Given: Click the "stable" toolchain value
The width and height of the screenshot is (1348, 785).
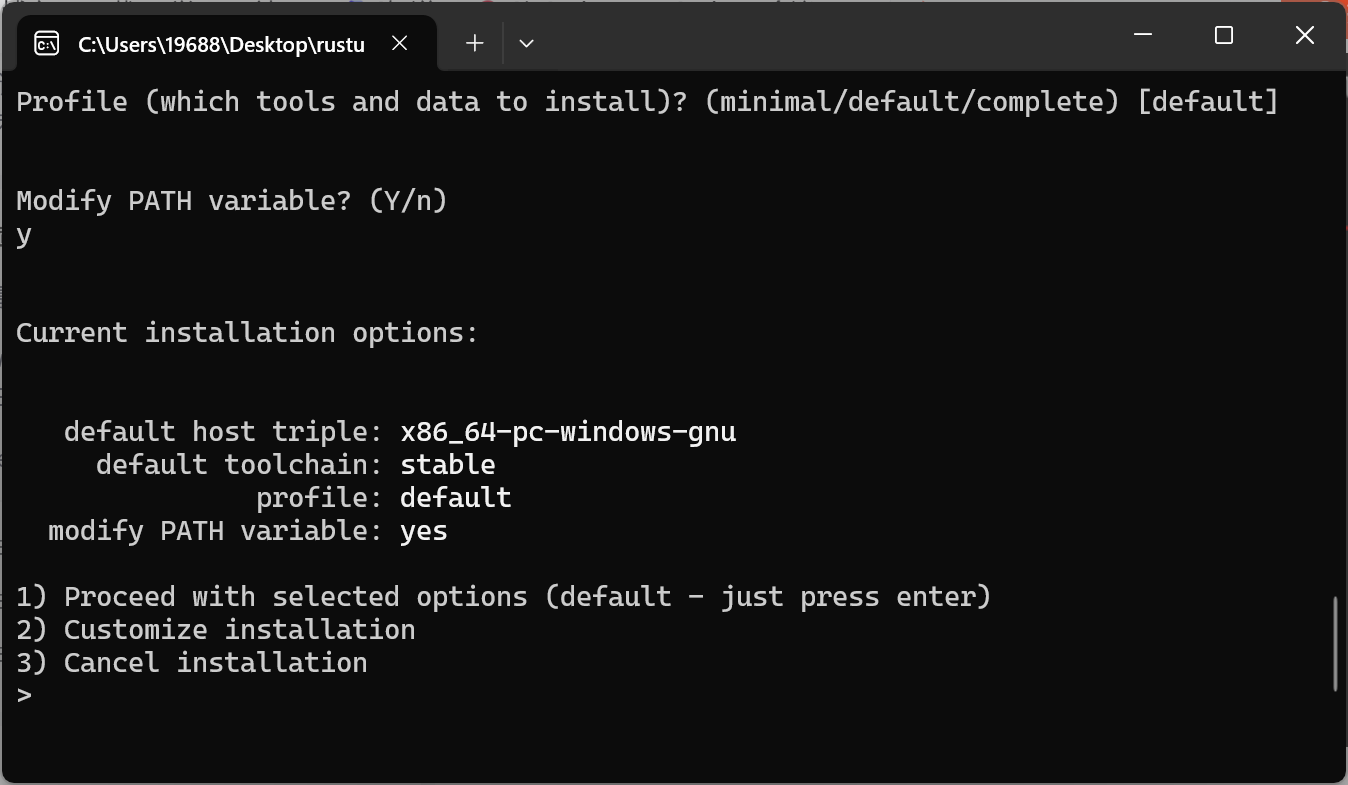Looking at the screenshot, I should tap(447, 465).
